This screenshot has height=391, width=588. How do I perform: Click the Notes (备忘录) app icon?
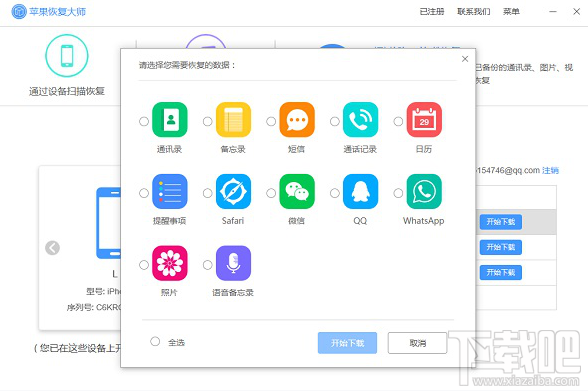pyautogui.click(x=233, y=120)
